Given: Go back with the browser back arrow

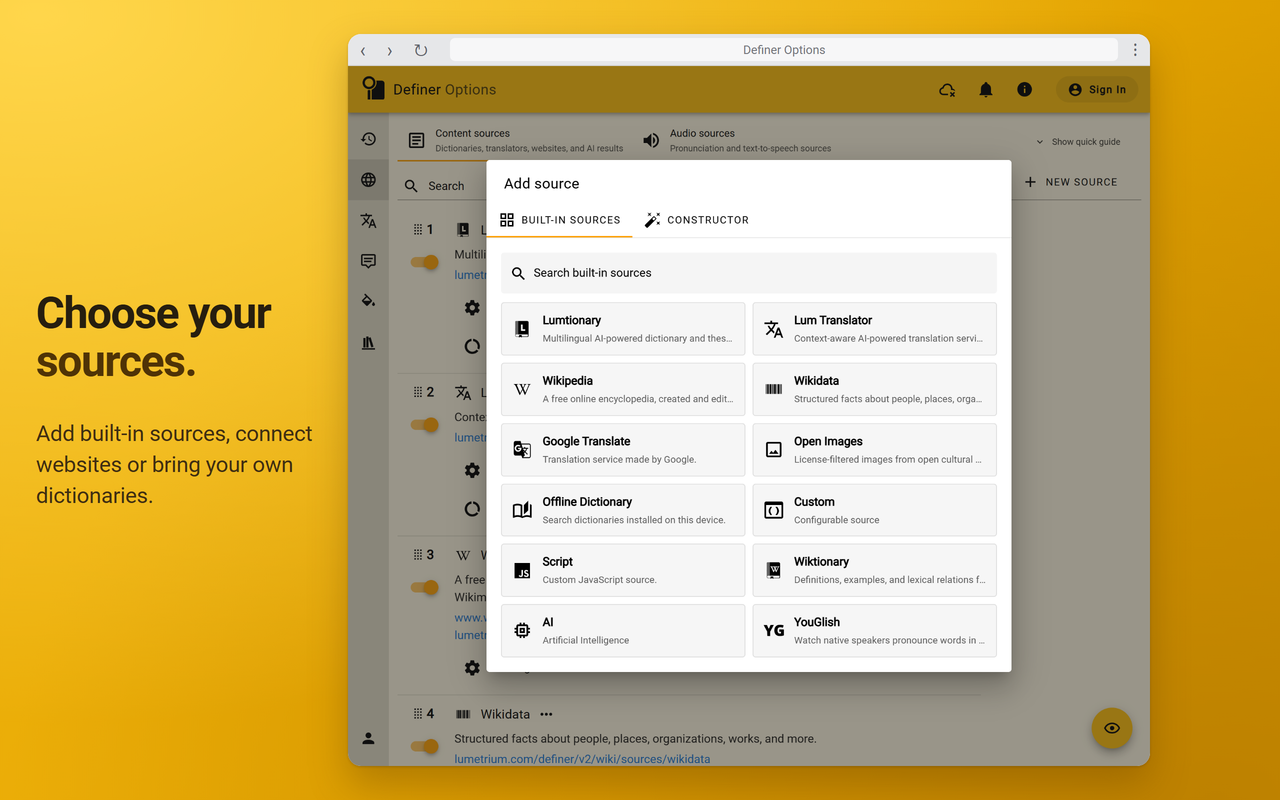Looking at the screenshot, I should pyautogui.click(x=363, y=50).
